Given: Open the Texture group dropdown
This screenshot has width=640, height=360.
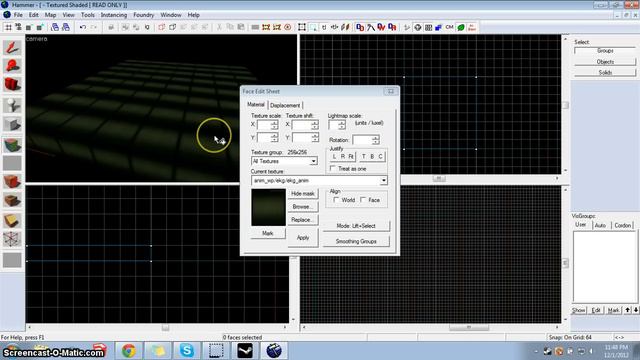Looking at the screenshot, I should click(x=313, y=162).
